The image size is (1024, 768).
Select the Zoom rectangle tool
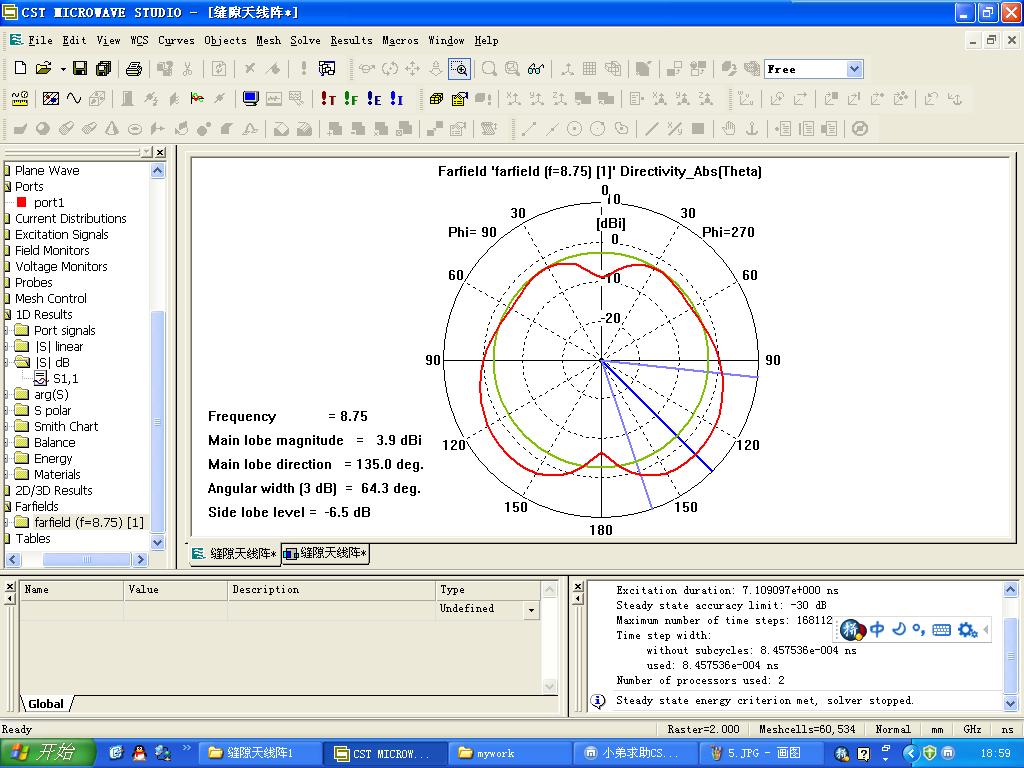[459, 68]
